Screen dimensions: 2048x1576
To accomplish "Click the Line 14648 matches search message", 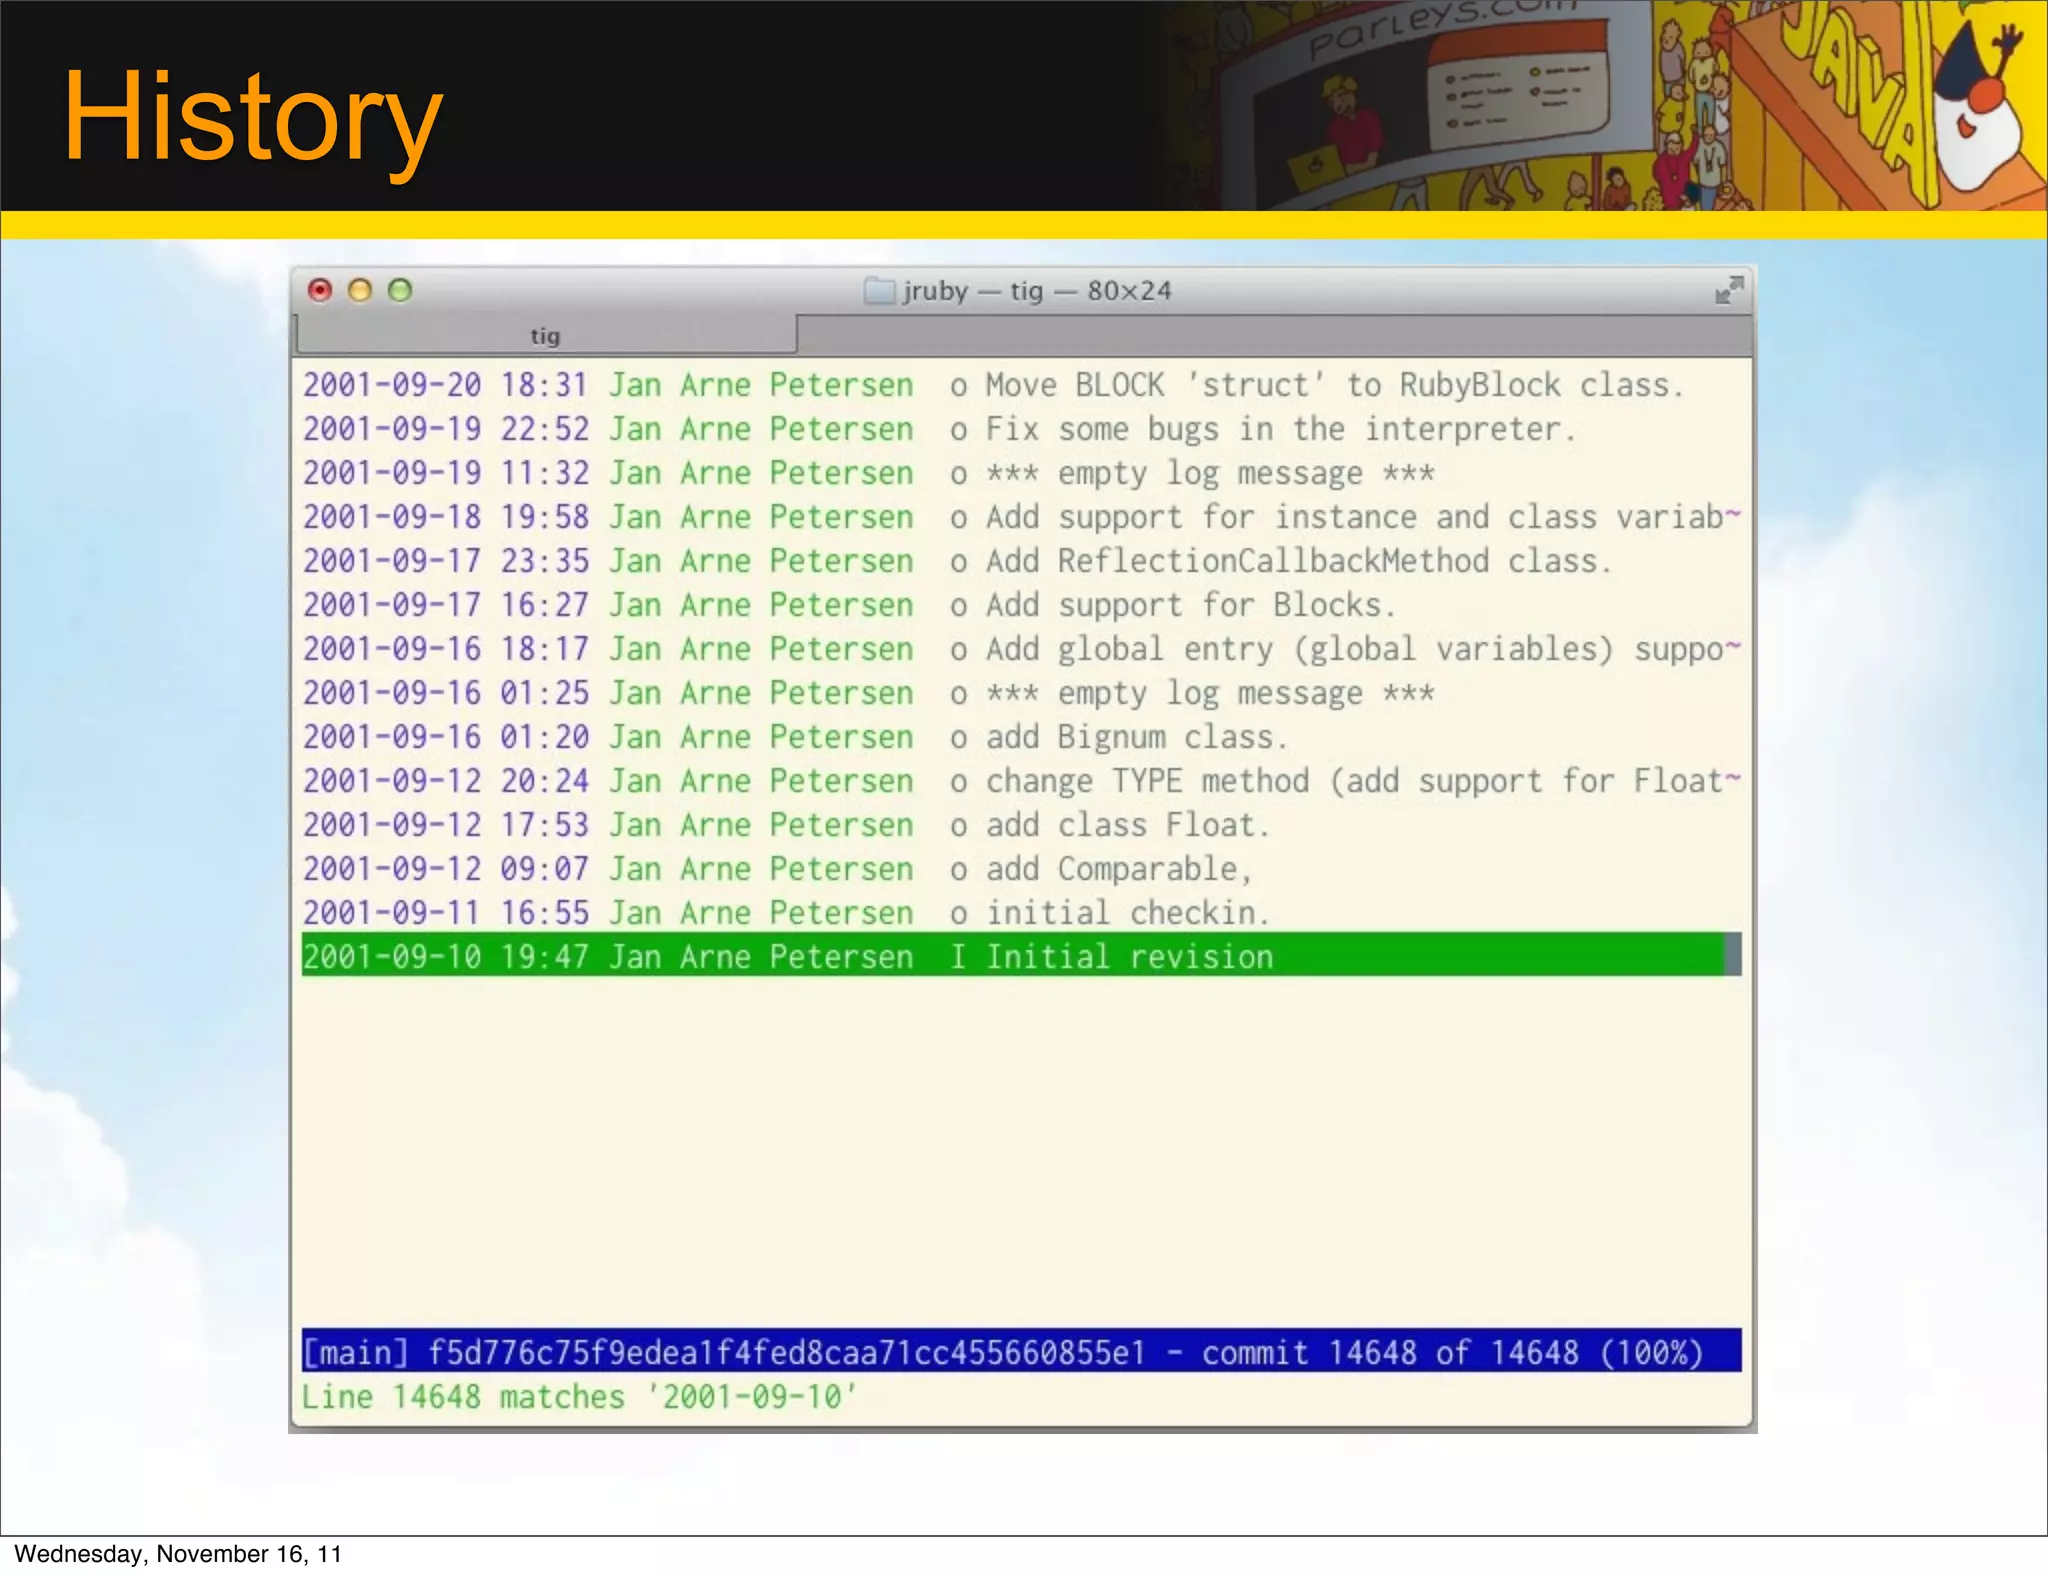I will (580, 1397).
